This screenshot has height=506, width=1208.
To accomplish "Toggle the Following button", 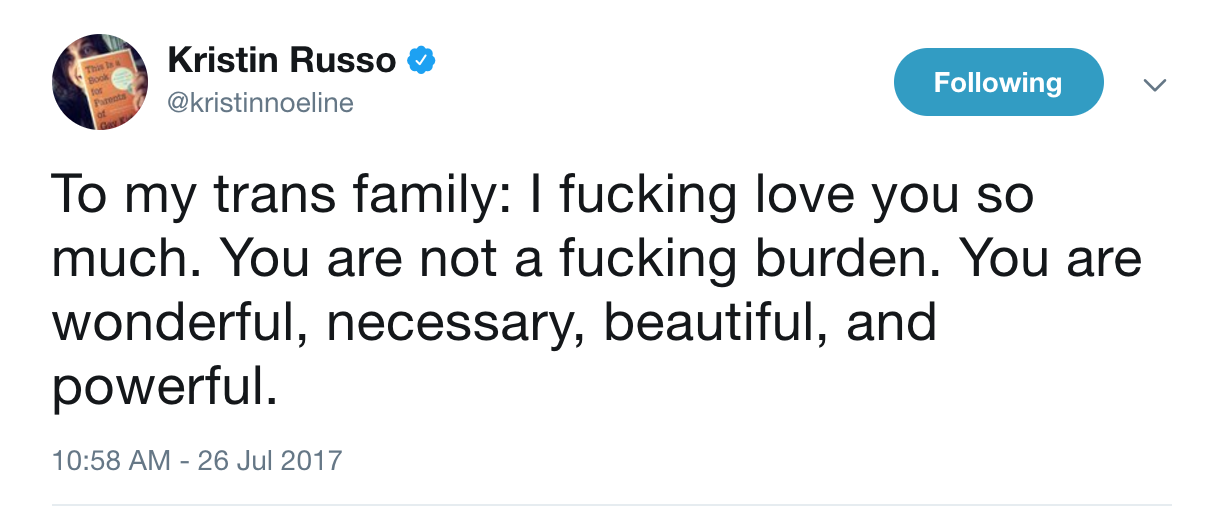I will [x=997, y=82].
